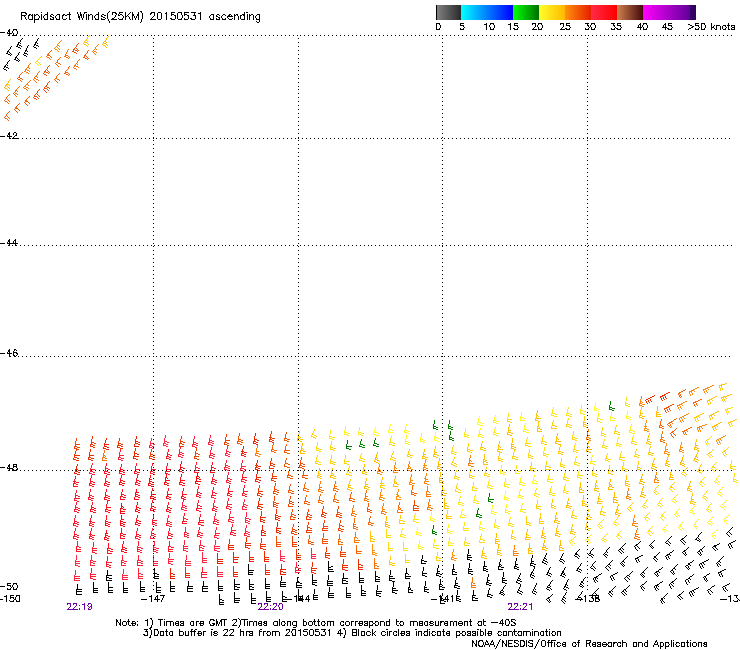Click the '-138' longitude axis label

point(588,599)
